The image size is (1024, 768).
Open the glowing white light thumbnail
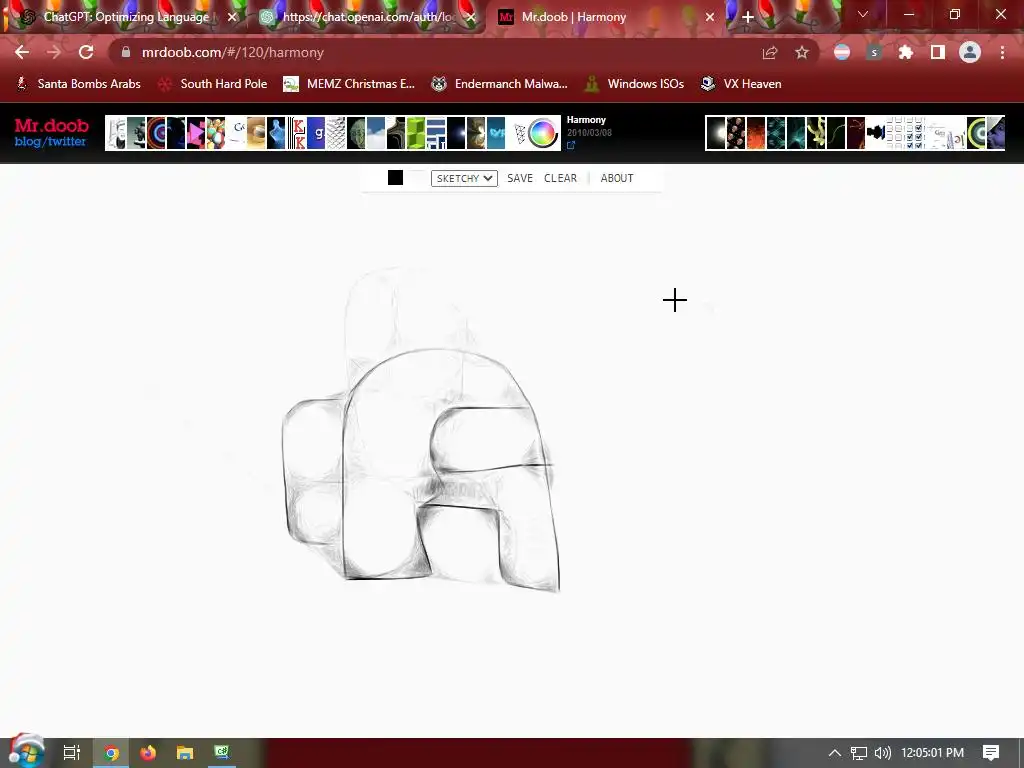(x=716, y=133)
